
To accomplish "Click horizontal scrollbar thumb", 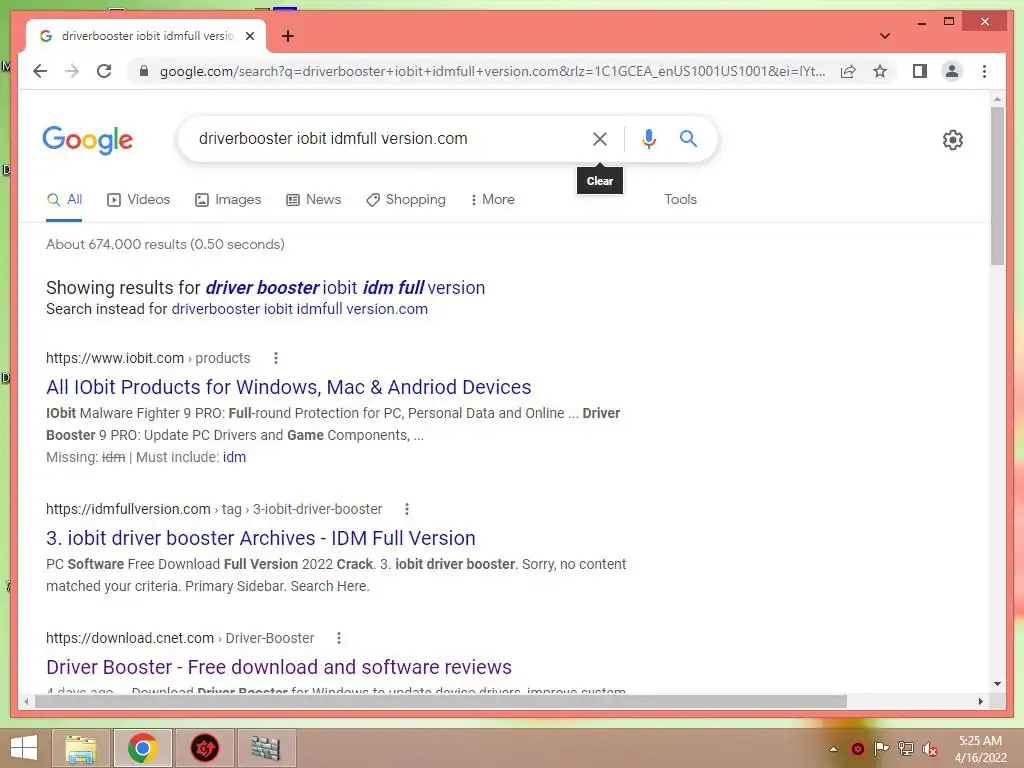I will click(x=441, y=701).
